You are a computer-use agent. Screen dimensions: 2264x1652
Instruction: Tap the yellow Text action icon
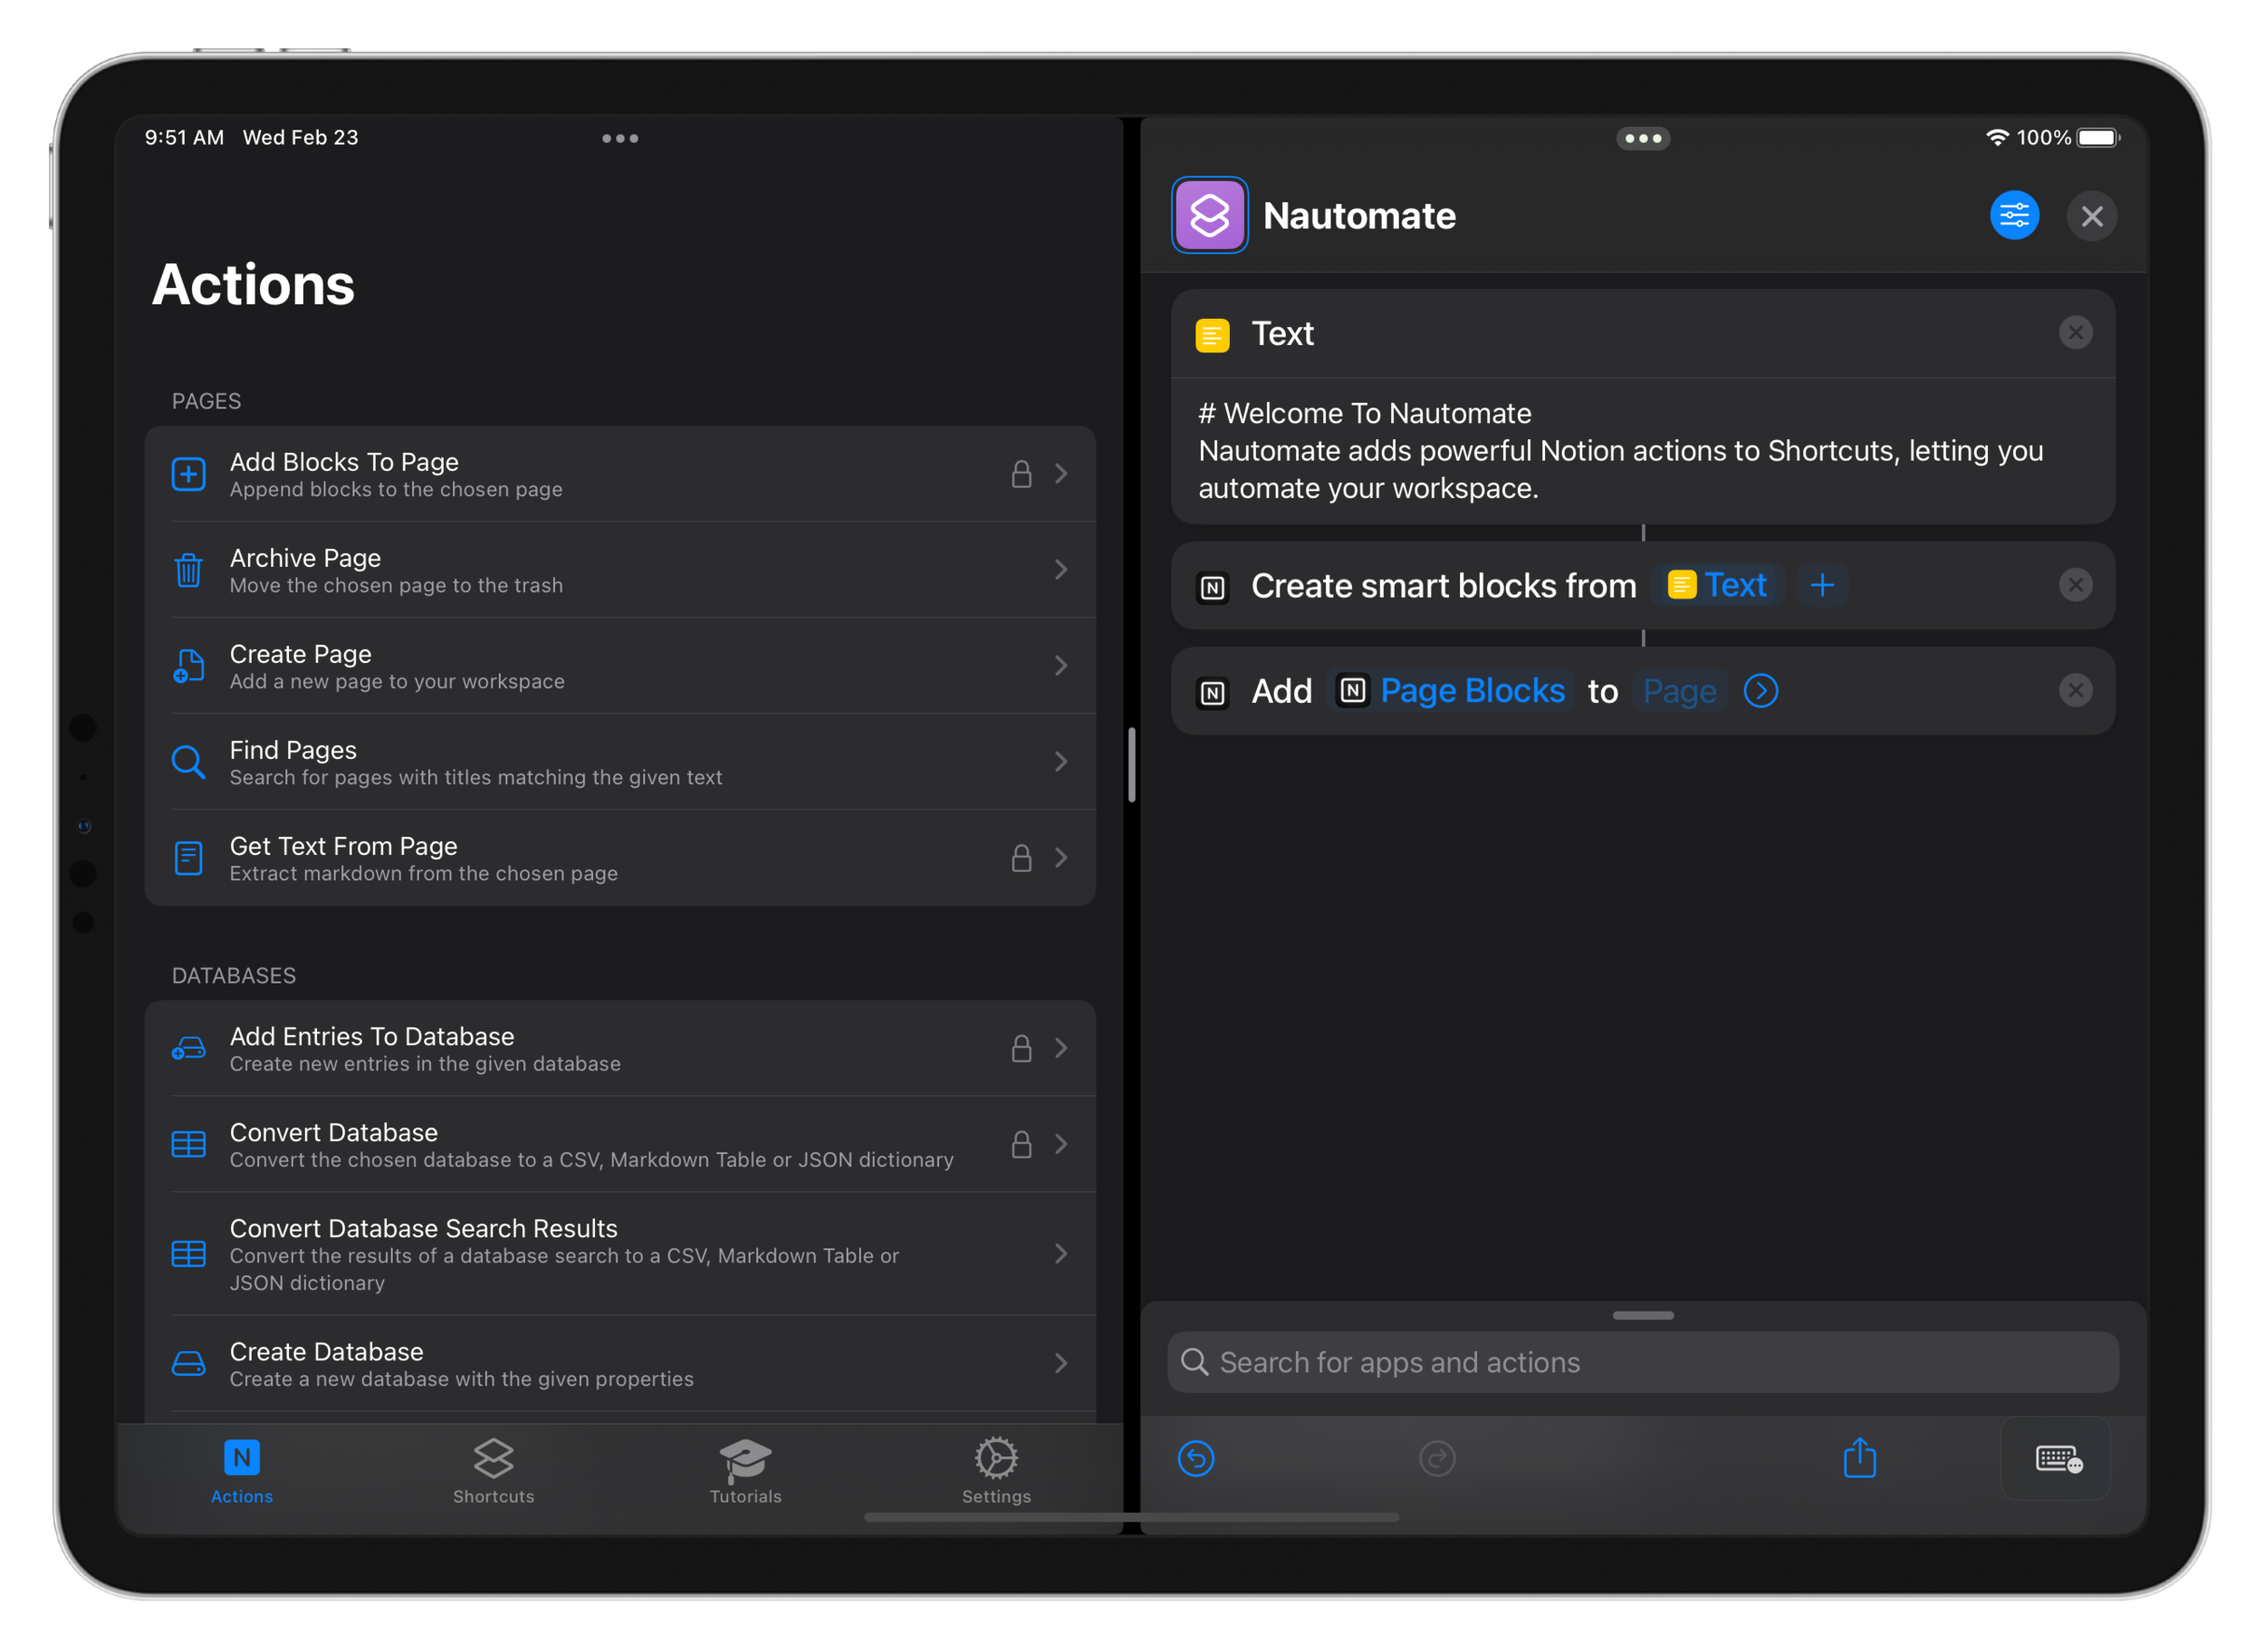tap(1211, 333)
